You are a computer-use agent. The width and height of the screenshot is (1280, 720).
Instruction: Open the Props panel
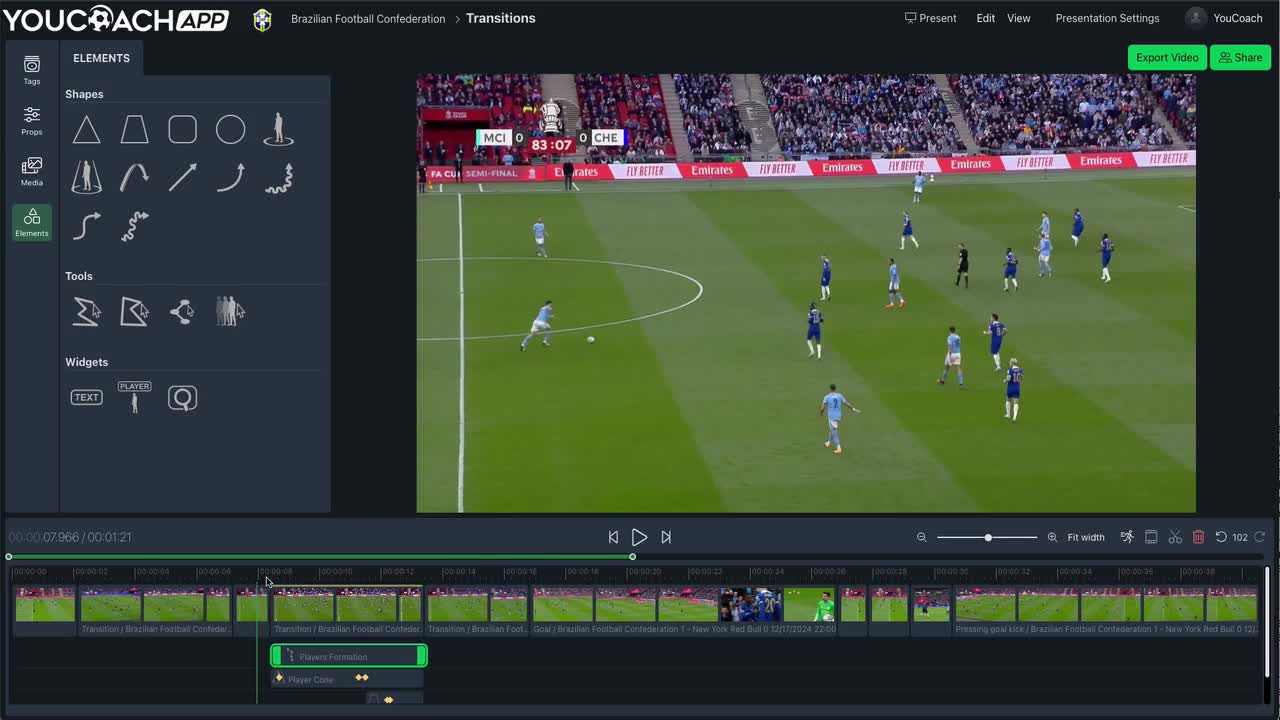[x=31, y=119]
